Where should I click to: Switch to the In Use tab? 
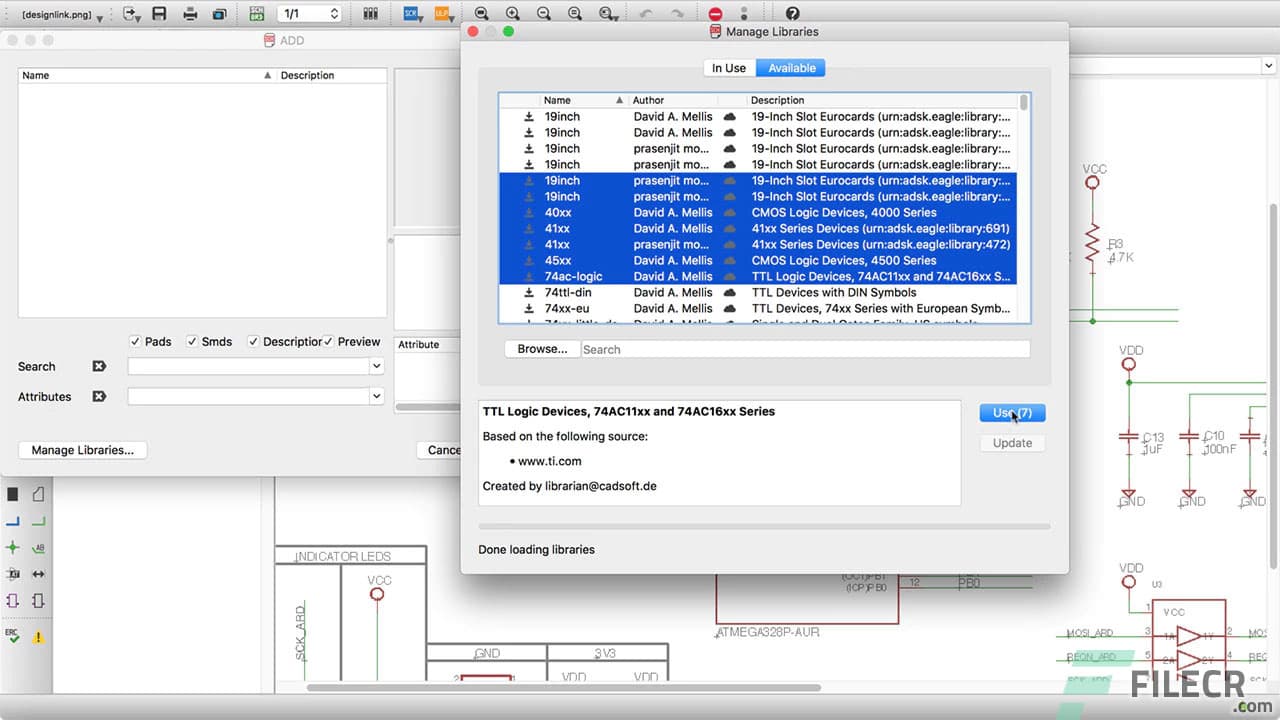click(x=729, y=68)
